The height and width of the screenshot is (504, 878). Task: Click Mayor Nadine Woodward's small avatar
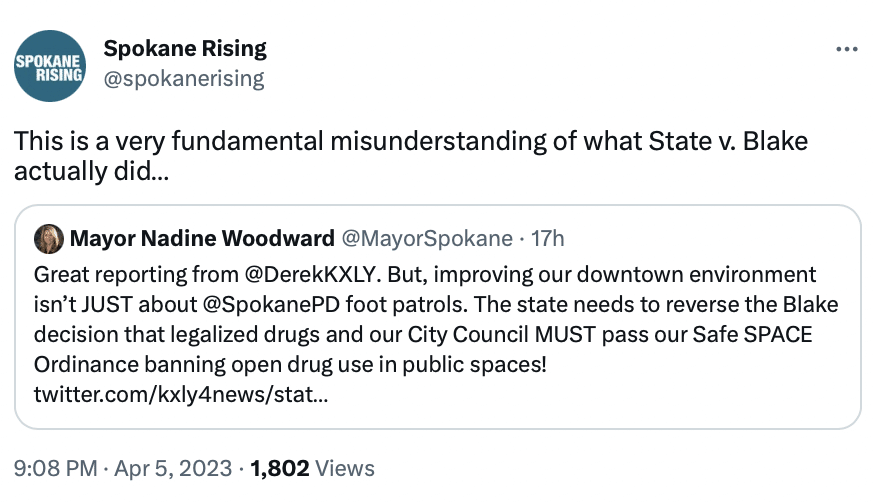(x=49, y=239)
